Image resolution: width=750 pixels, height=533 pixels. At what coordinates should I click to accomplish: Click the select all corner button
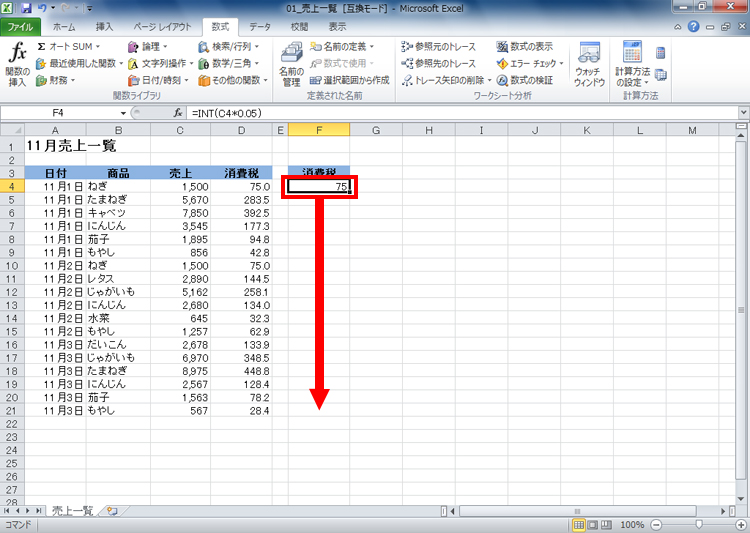12,130
